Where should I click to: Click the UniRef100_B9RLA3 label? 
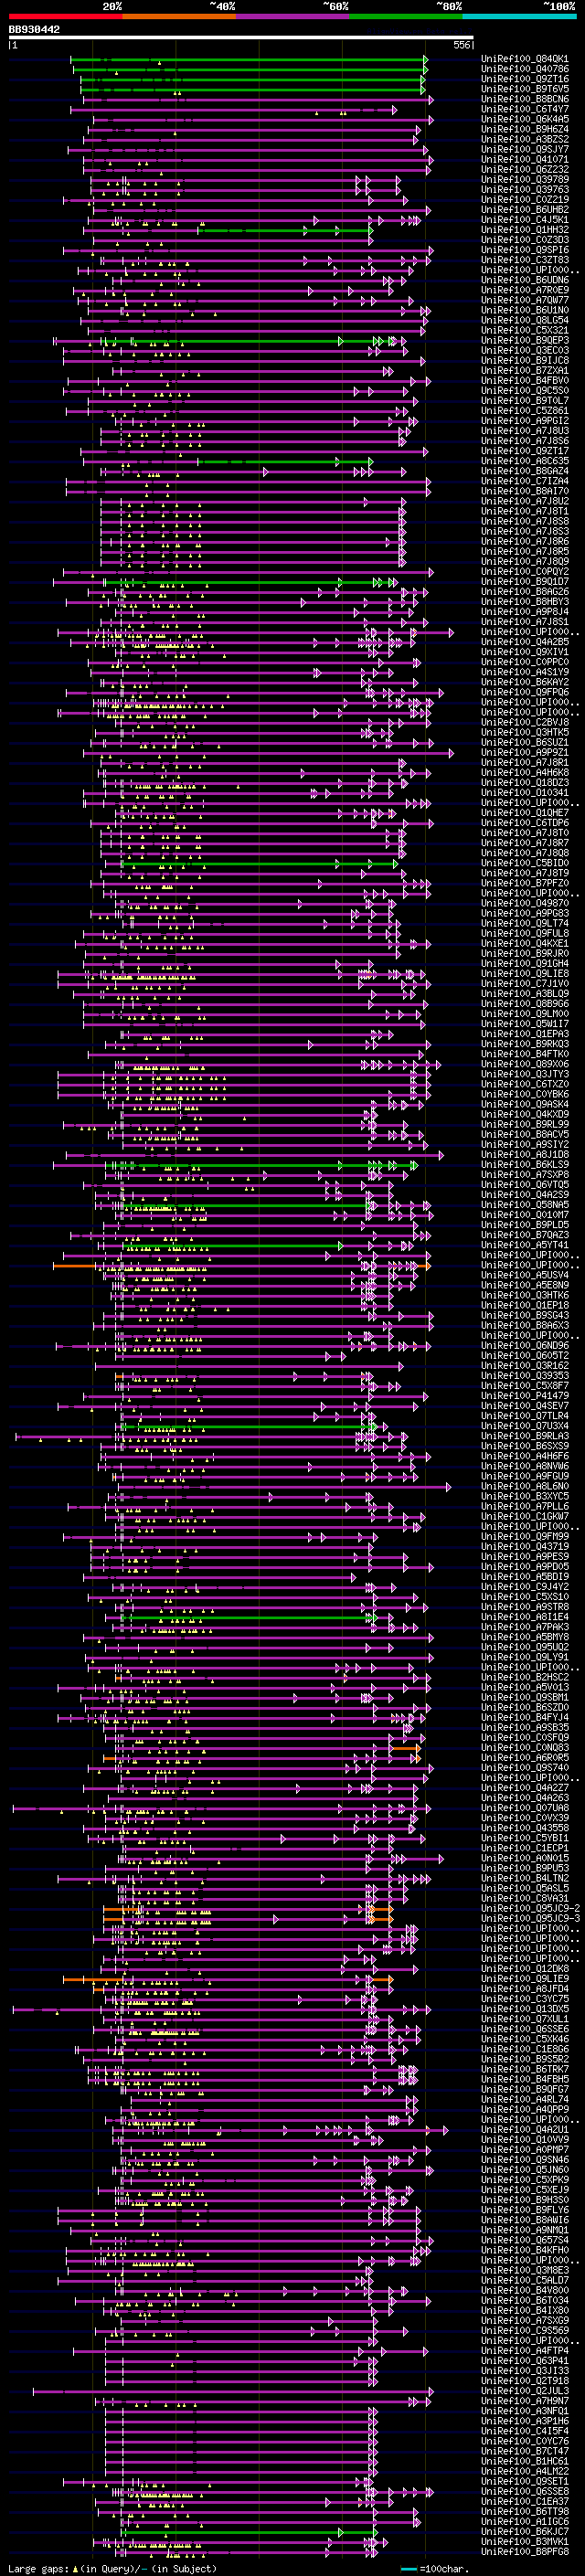525,1436
